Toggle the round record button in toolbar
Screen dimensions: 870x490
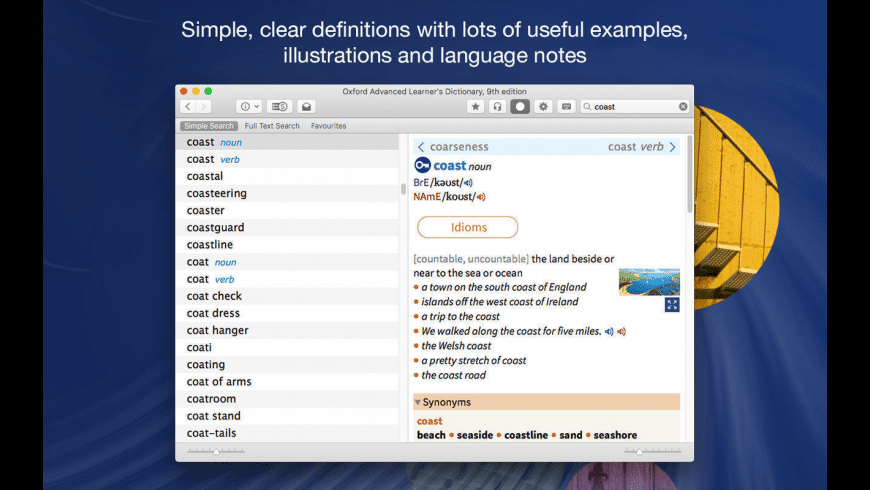(x=520, y=107)
